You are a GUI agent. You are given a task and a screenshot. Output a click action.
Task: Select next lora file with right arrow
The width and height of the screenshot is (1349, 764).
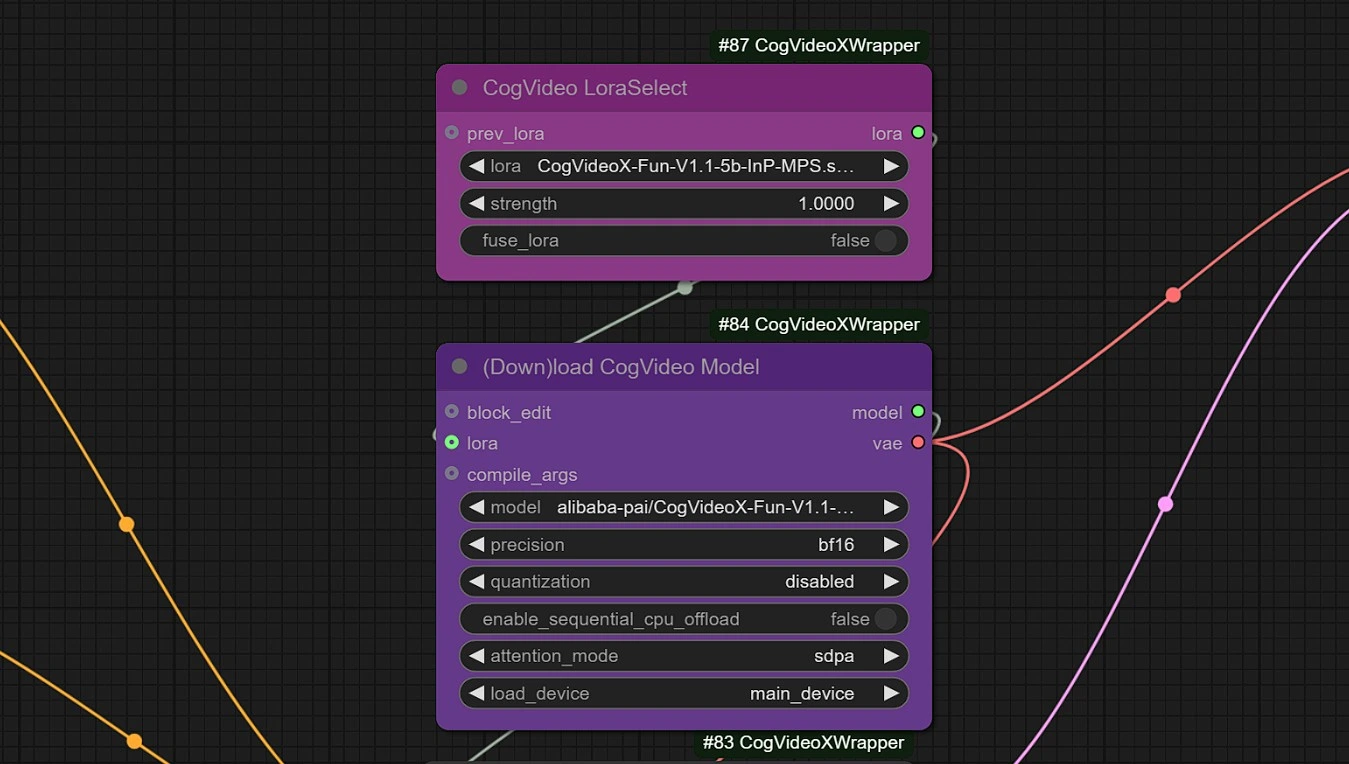pyautogui.click(x=891, y=166)
